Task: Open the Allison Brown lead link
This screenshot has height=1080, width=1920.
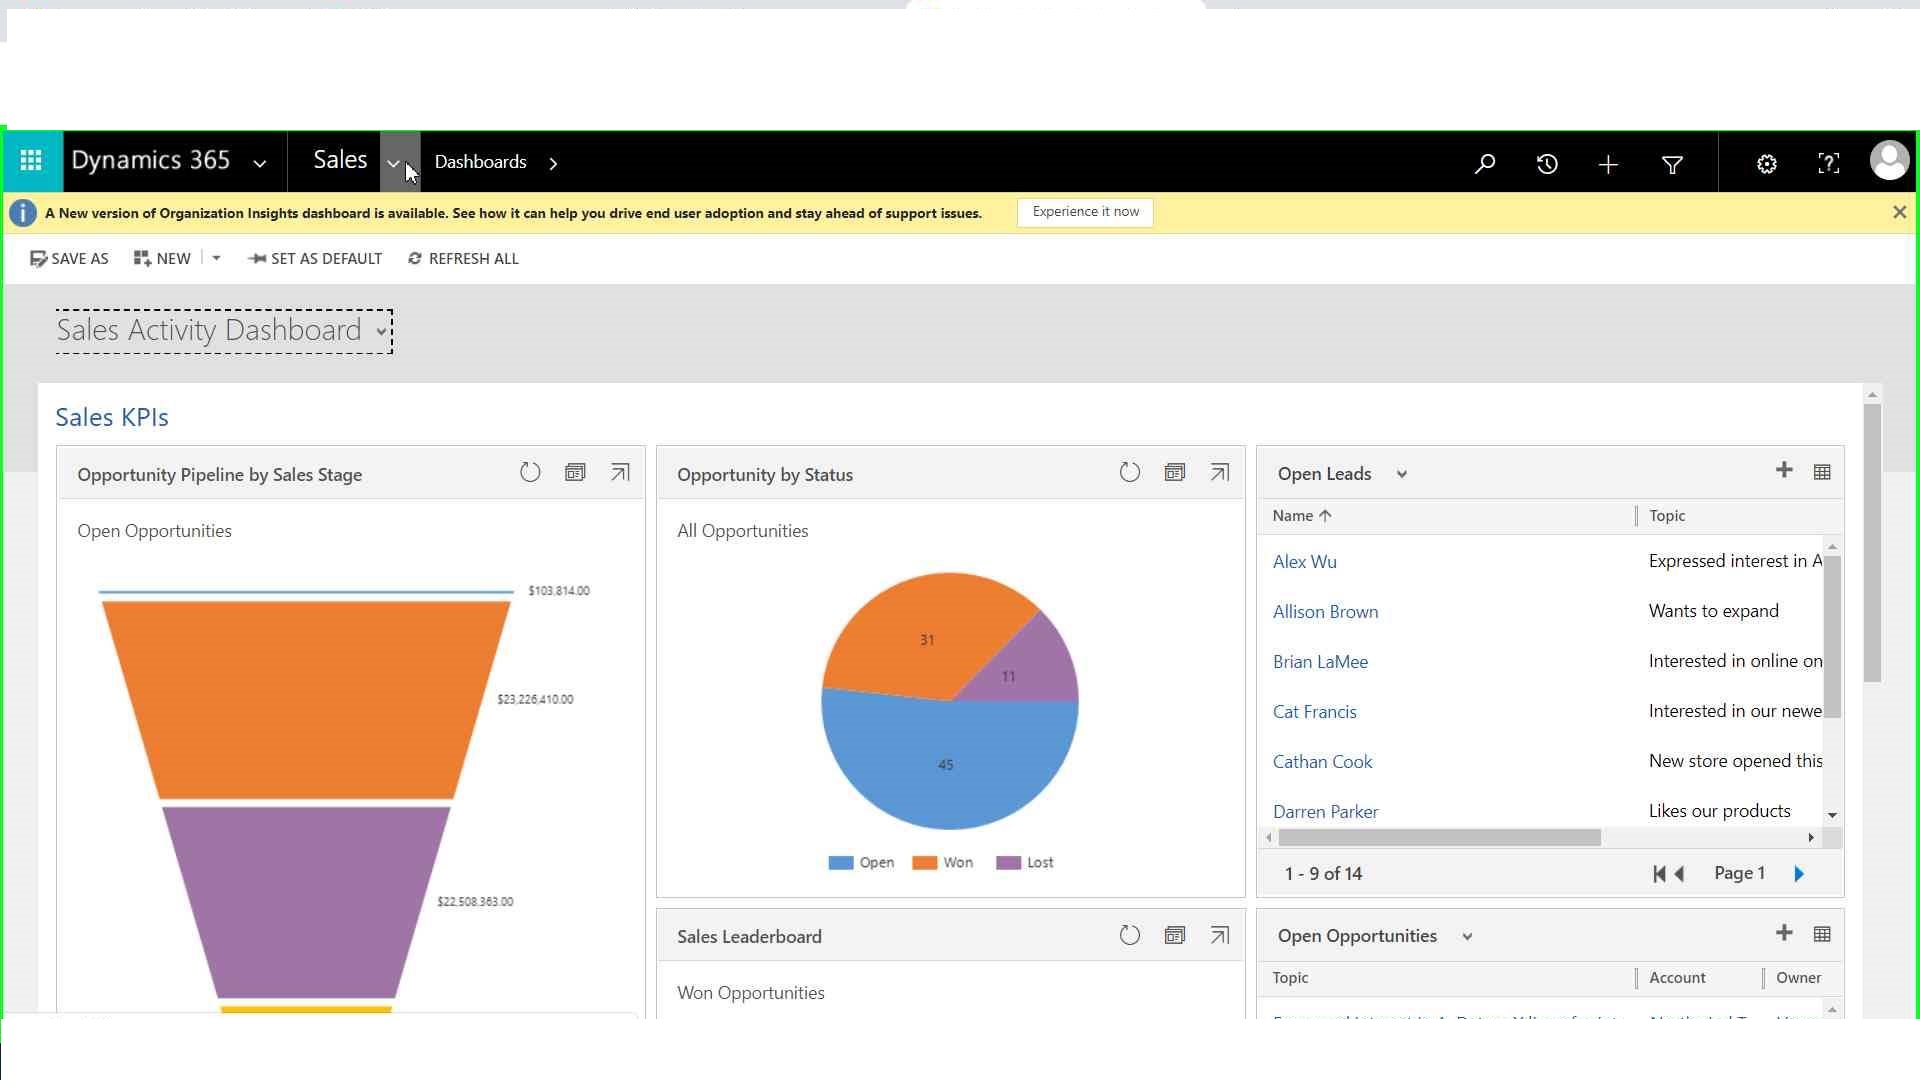Action: (1325, 612)
